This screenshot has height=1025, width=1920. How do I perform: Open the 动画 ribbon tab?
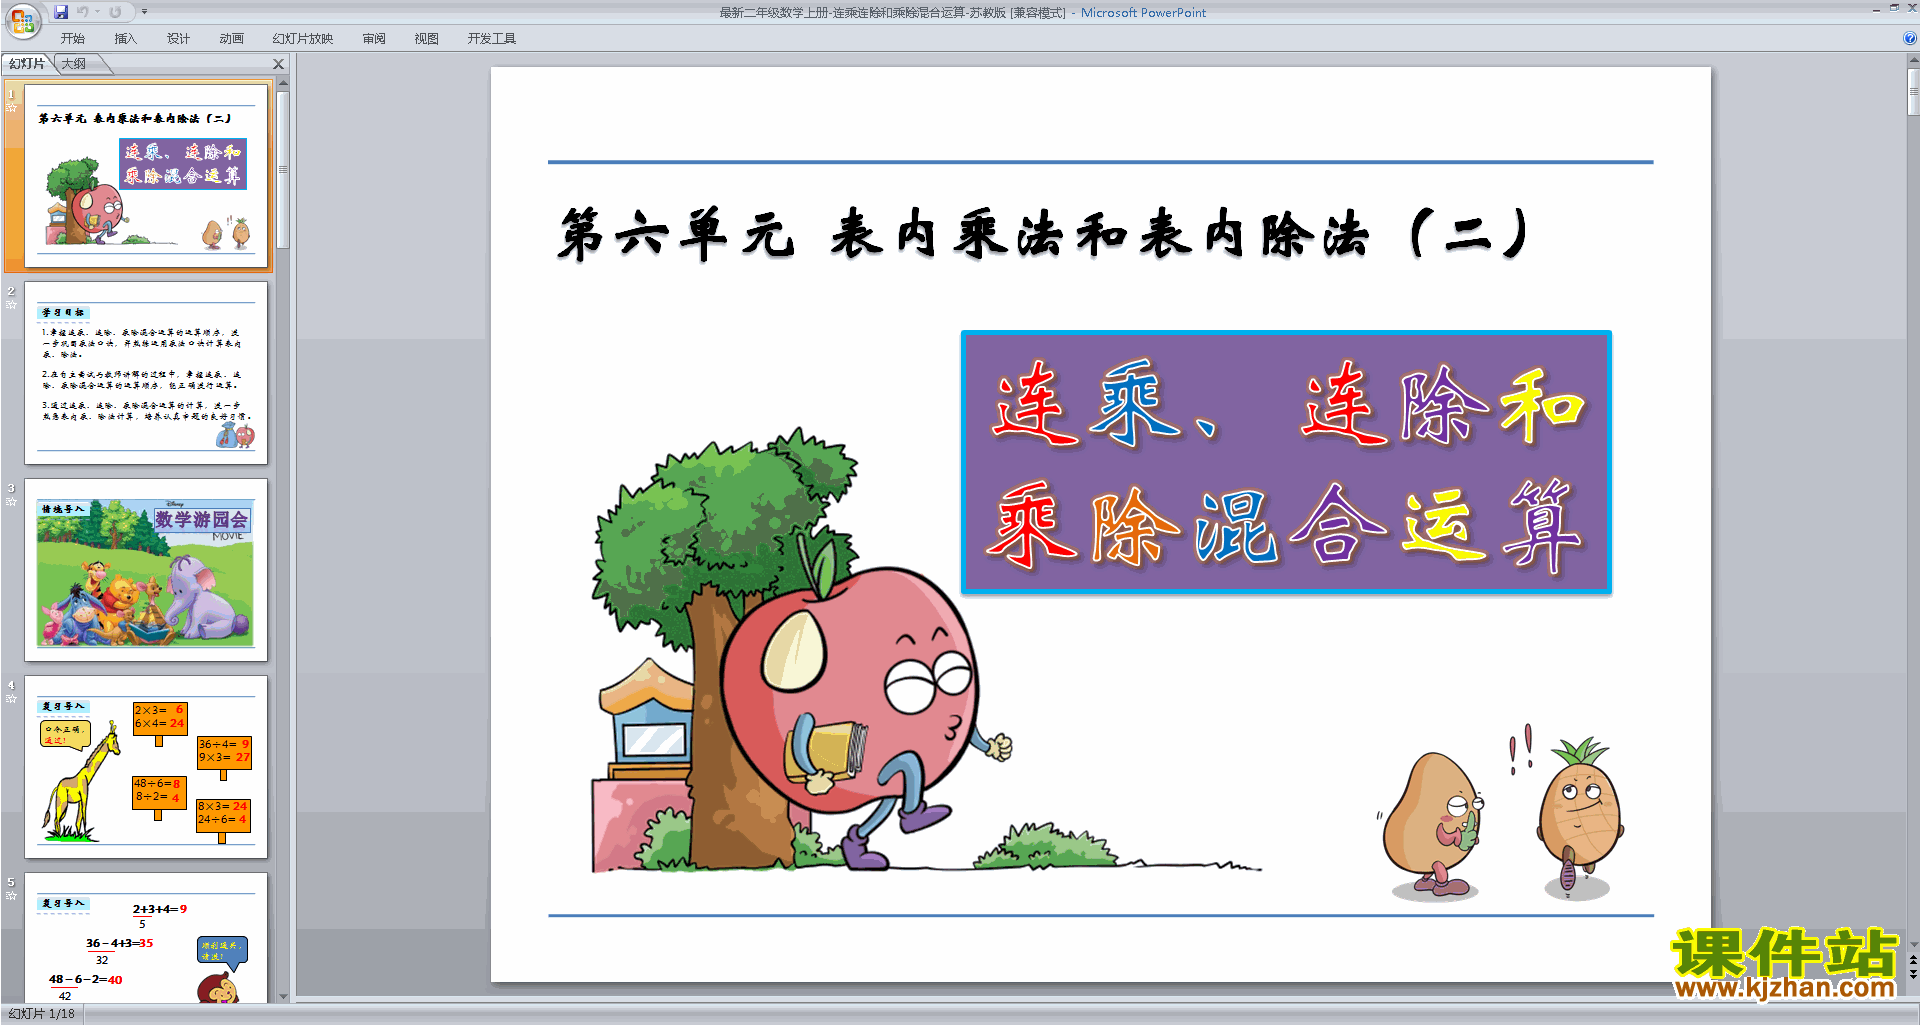coord(231,39)
